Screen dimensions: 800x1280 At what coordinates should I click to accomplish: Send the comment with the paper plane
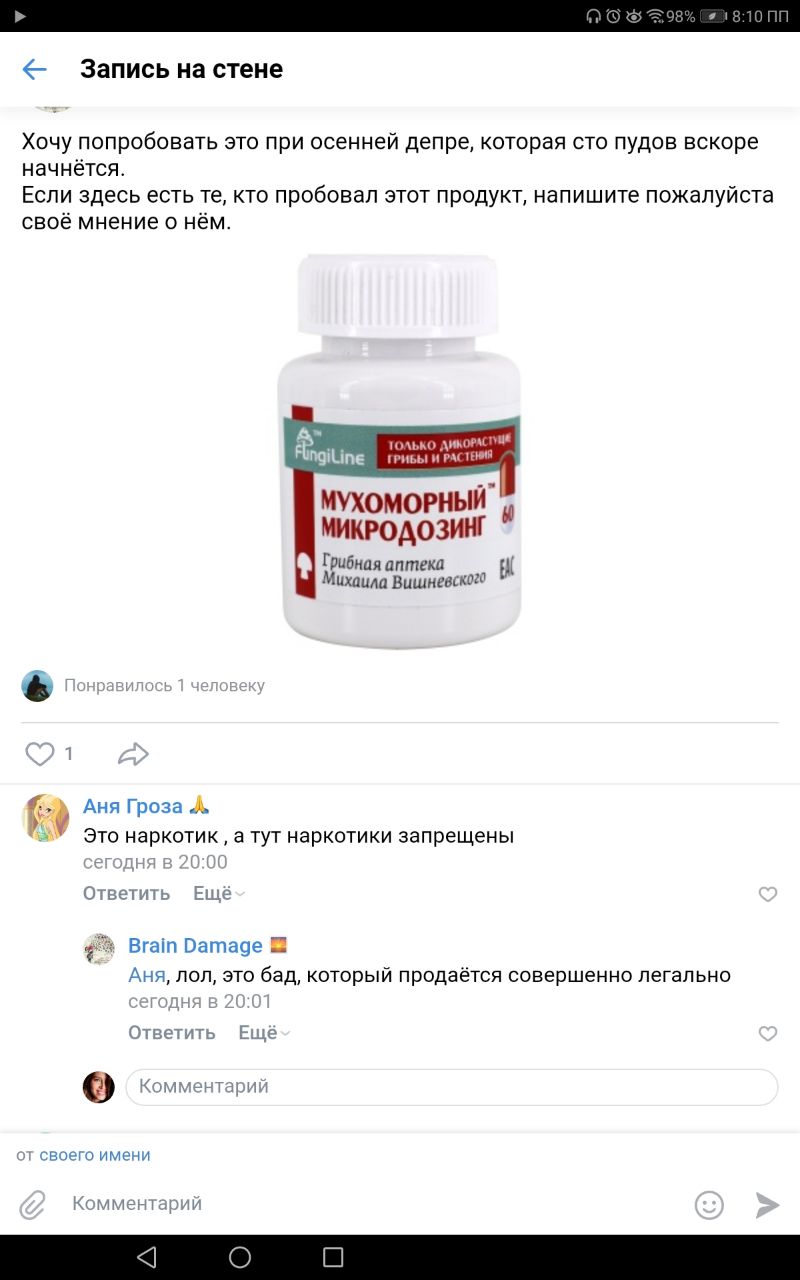[x=767, y=1205]
